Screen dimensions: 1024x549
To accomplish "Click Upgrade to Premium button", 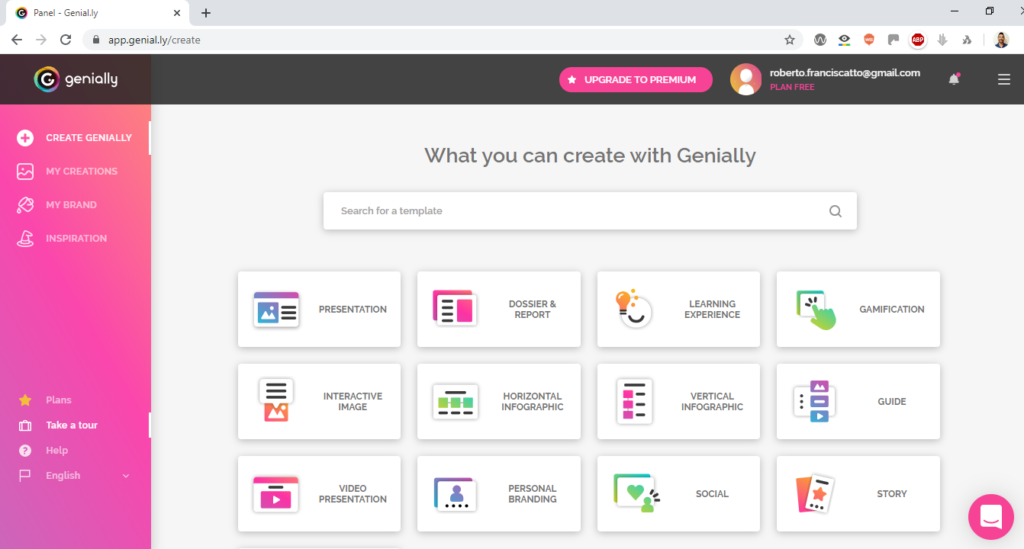I will tap(635, 80).
